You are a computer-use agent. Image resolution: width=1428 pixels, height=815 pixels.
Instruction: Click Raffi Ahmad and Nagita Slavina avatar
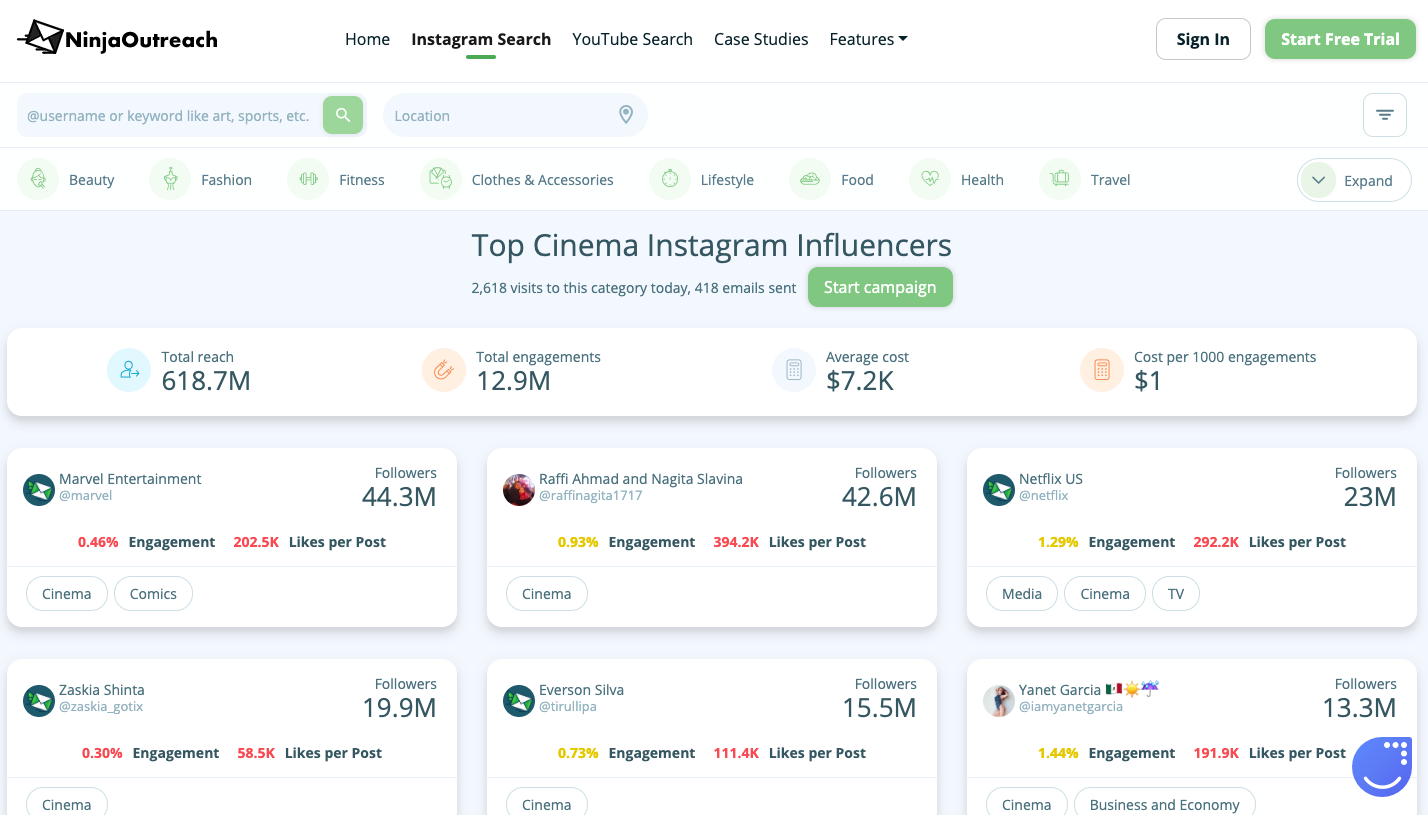(x=519, y=490)
